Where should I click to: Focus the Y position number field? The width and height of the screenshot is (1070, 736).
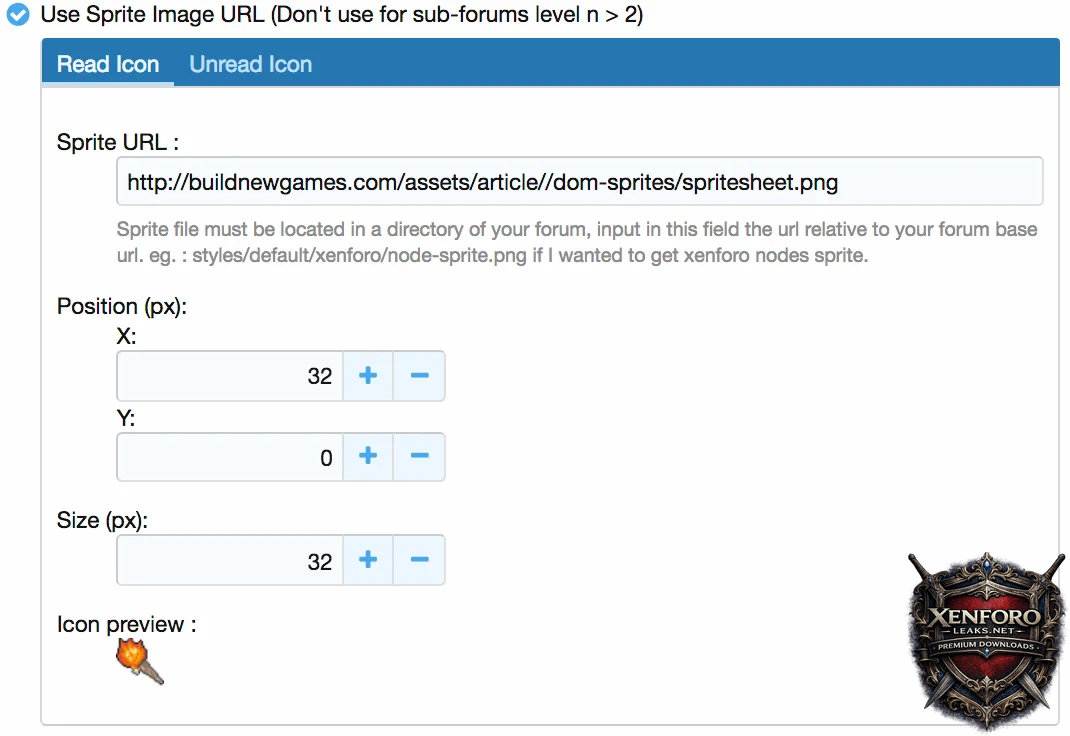click(x=230, y=458)
